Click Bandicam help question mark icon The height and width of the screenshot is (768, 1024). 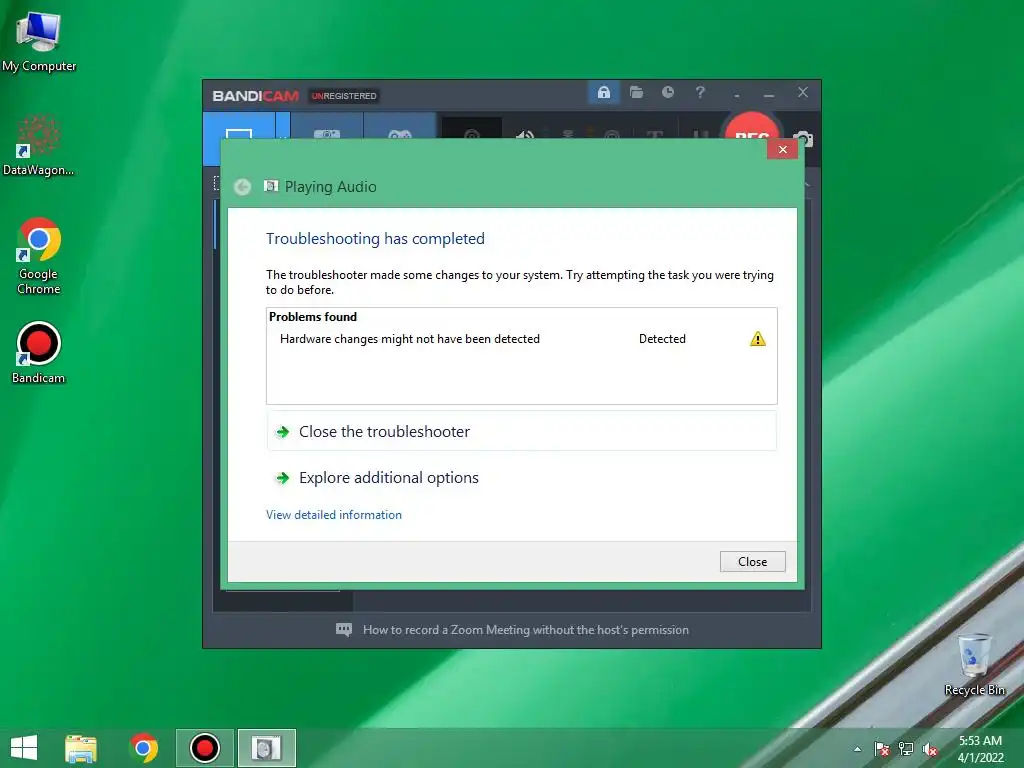(700, 93)
